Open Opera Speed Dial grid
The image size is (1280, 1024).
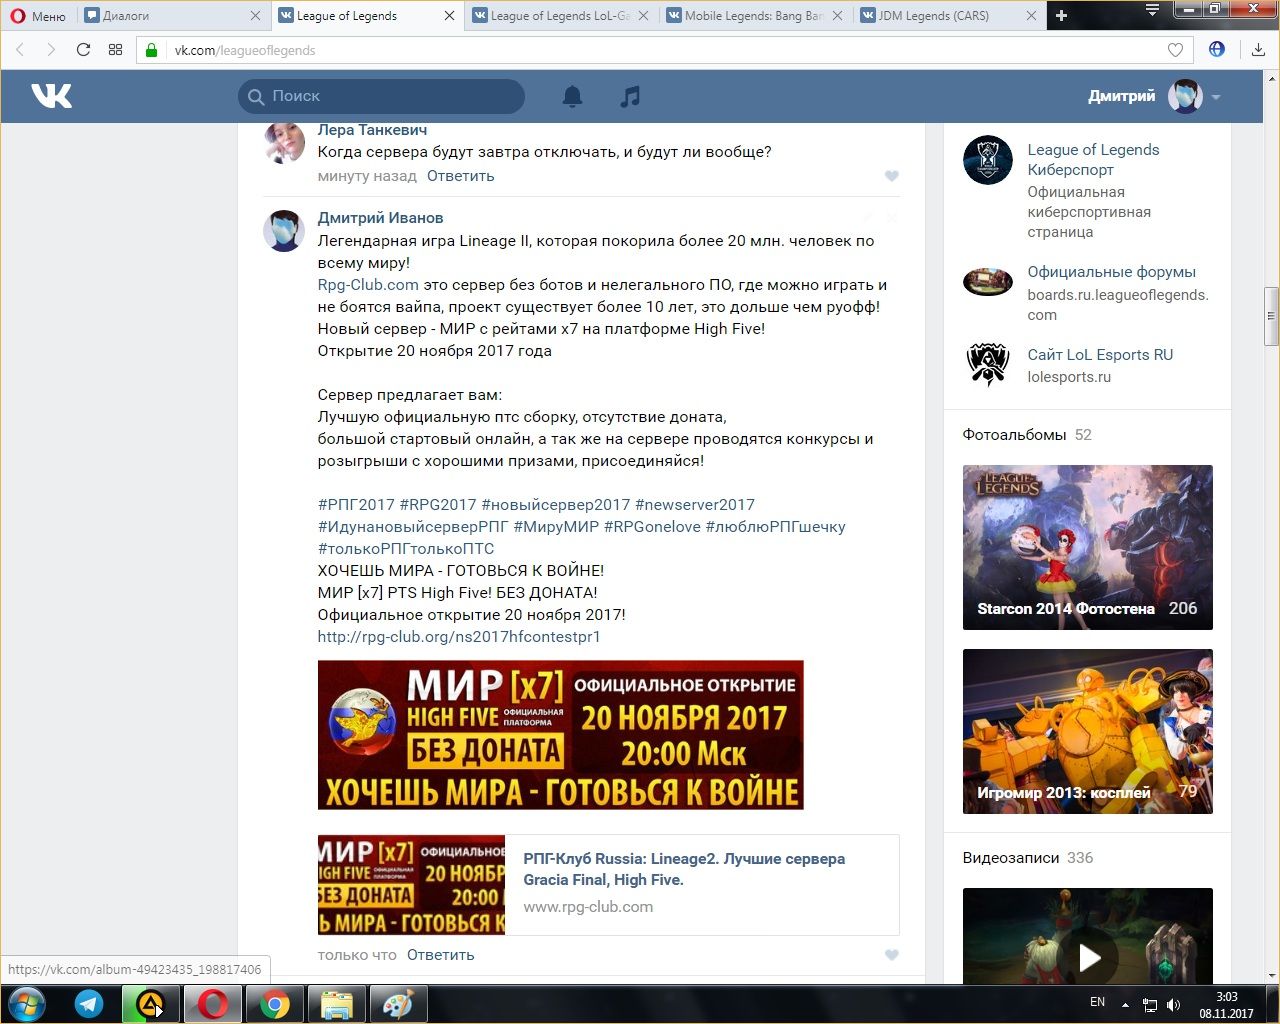[x=116, y=50]
